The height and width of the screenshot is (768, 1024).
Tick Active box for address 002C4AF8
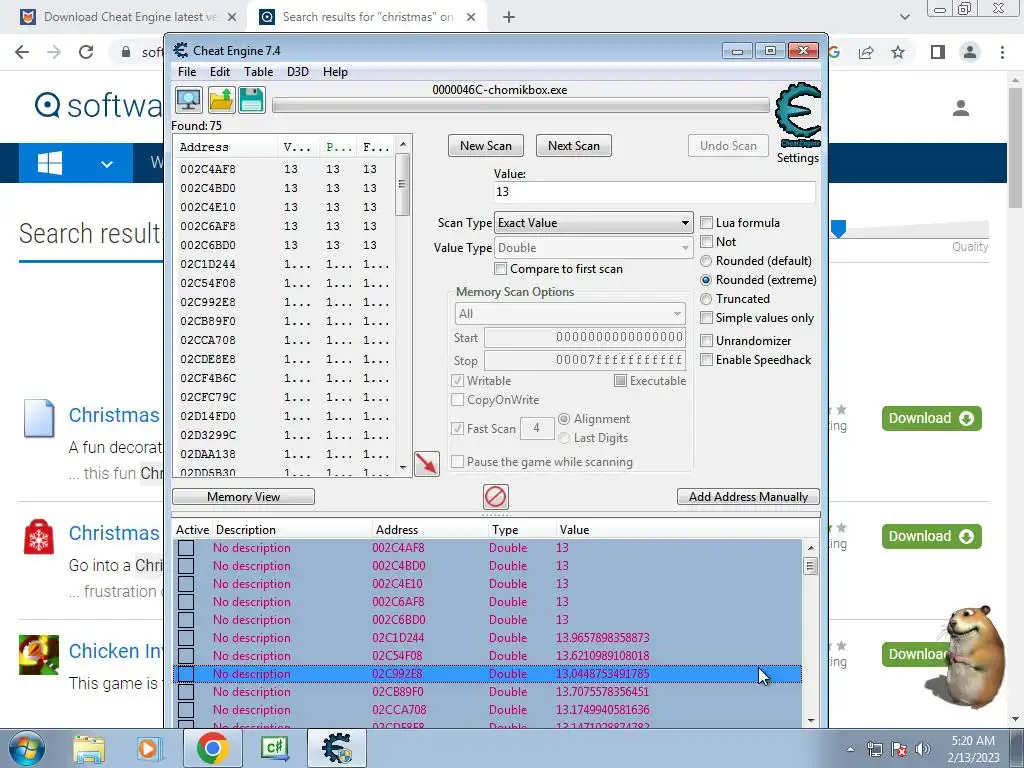tap(186, 548)
